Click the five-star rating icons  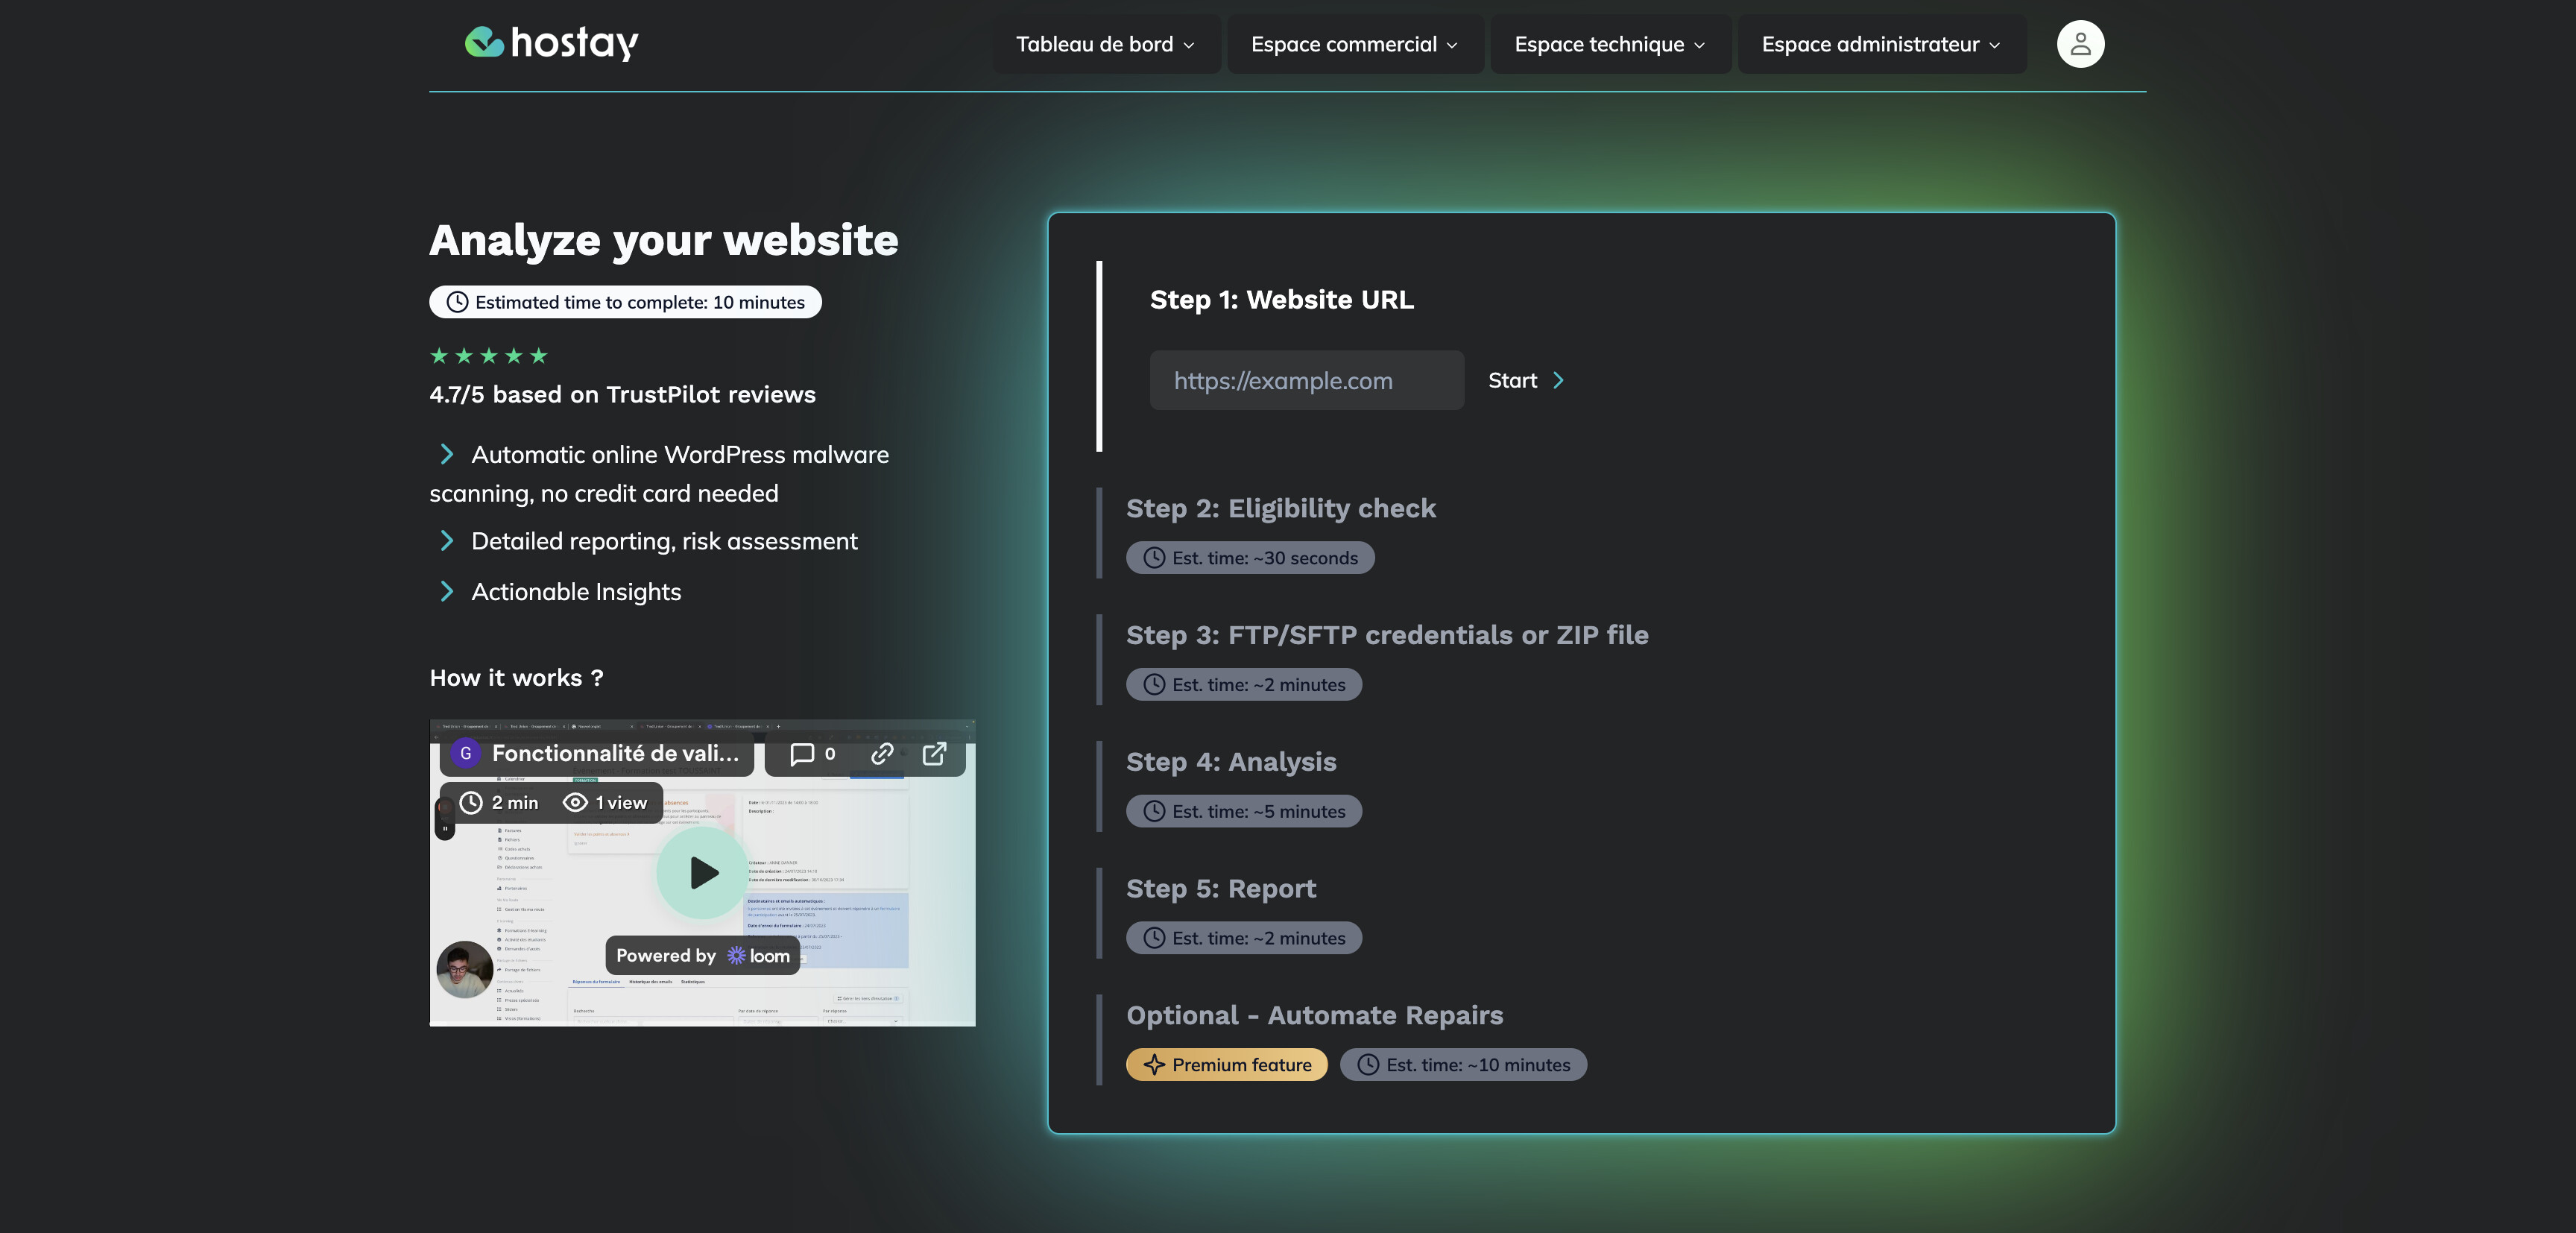(x=489, y=356)
